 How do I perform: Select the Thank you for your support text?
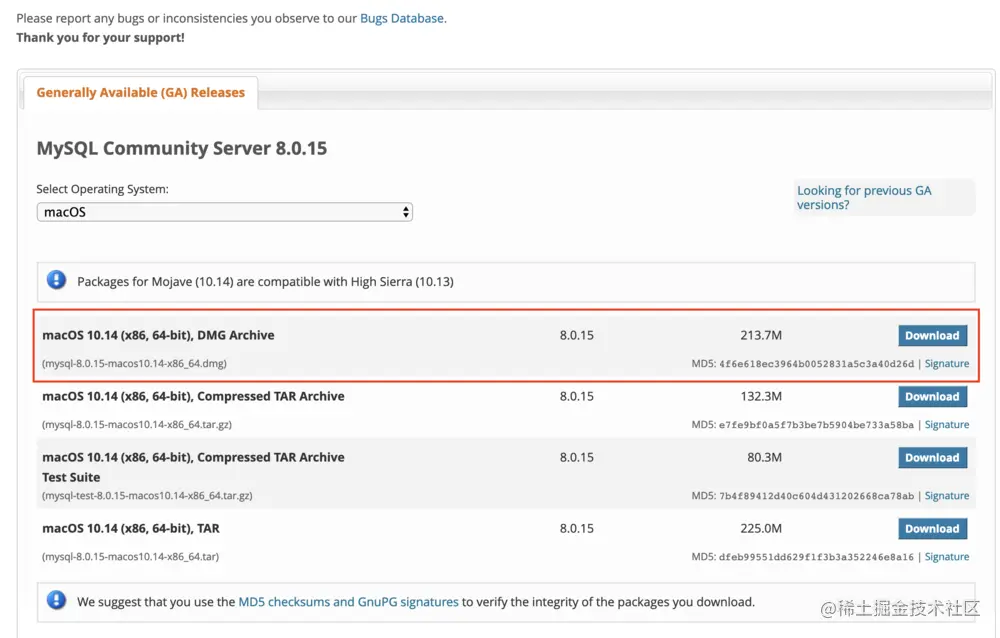100,38
